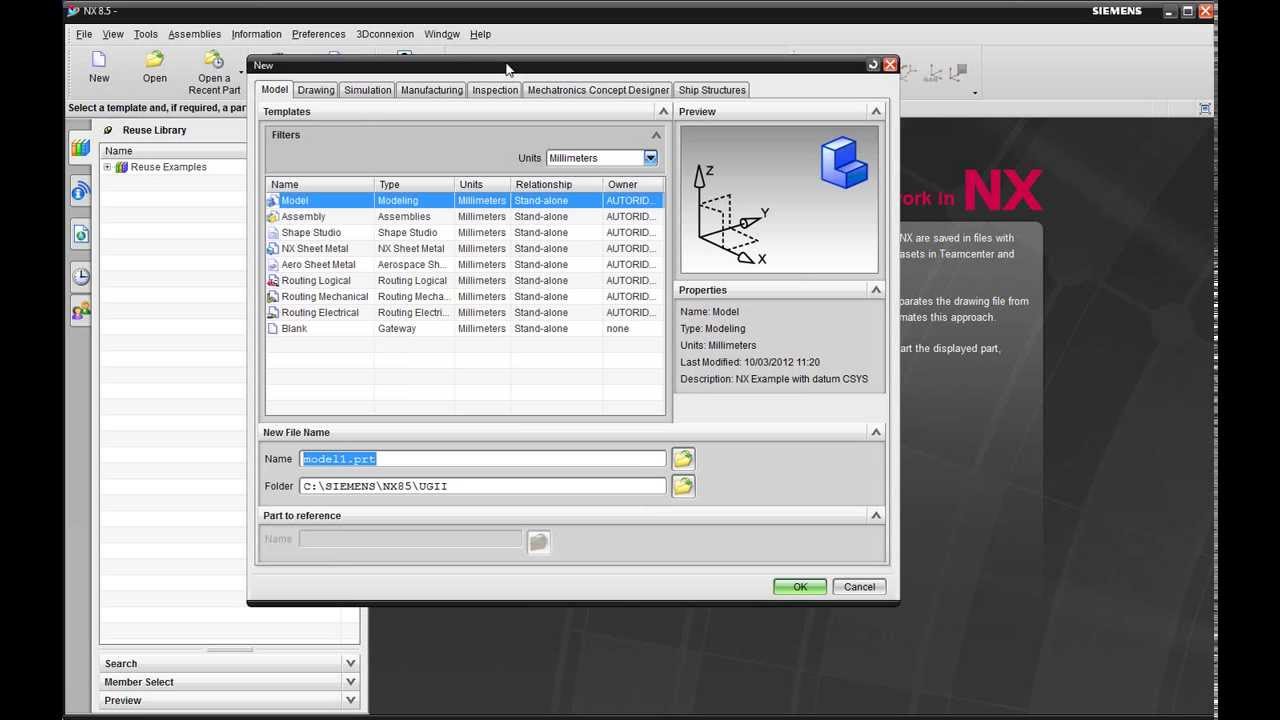This screenshot has height=720, width=1280.
Task: Click the file Name input field
Action: 483,459
